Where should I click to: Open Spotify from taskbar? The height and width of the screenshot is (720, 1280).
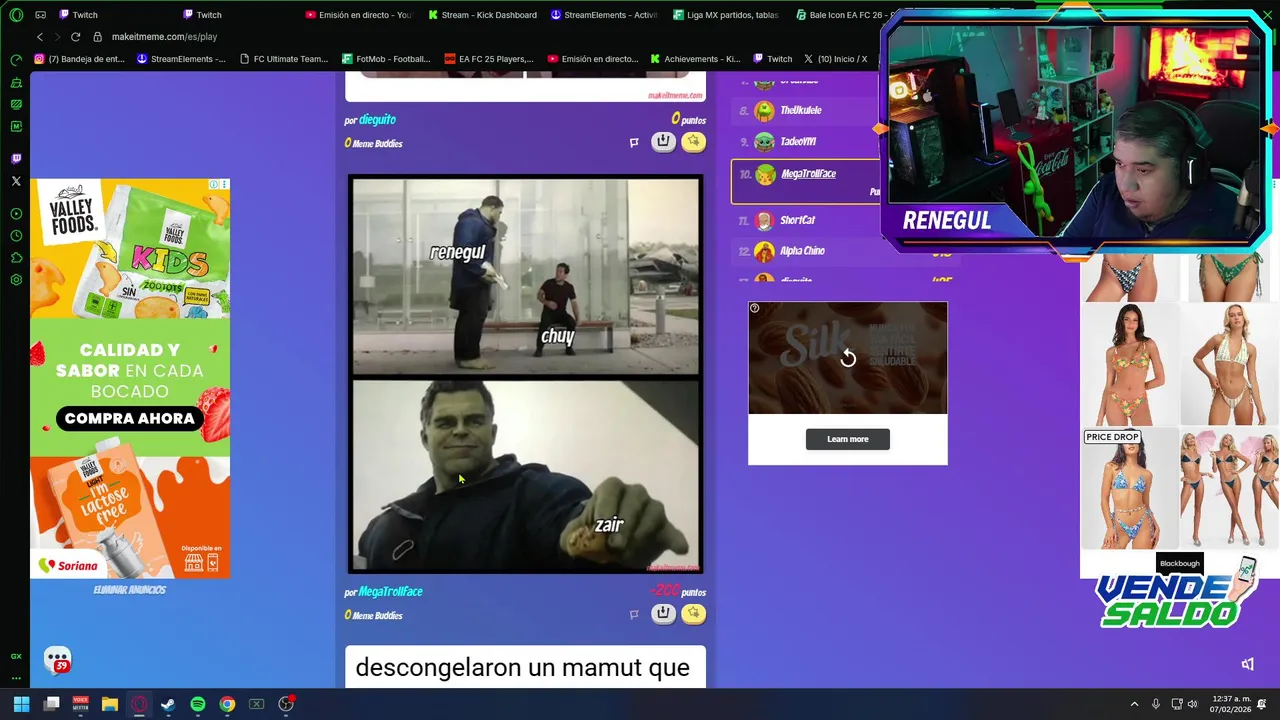coord(198,704)
